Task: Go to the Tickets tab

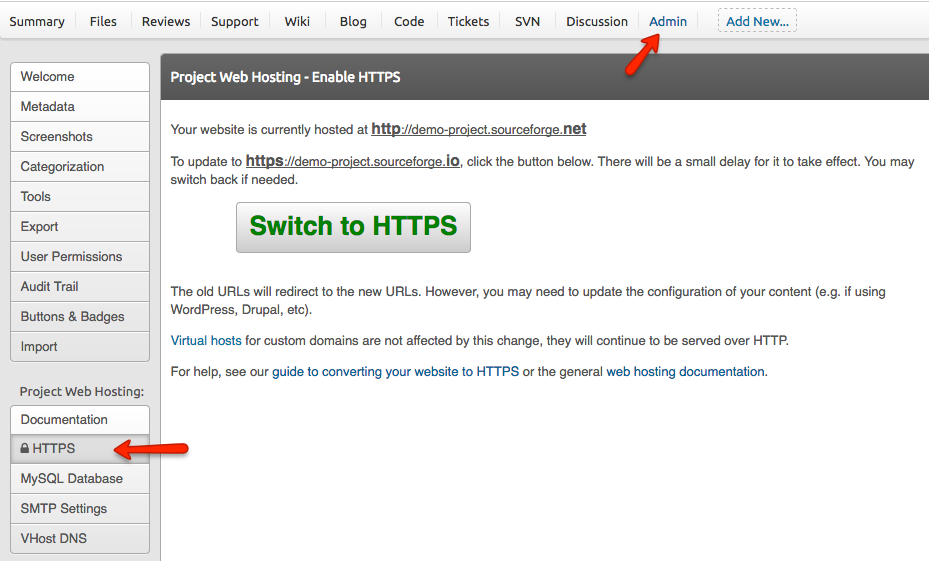Action: 468,21
